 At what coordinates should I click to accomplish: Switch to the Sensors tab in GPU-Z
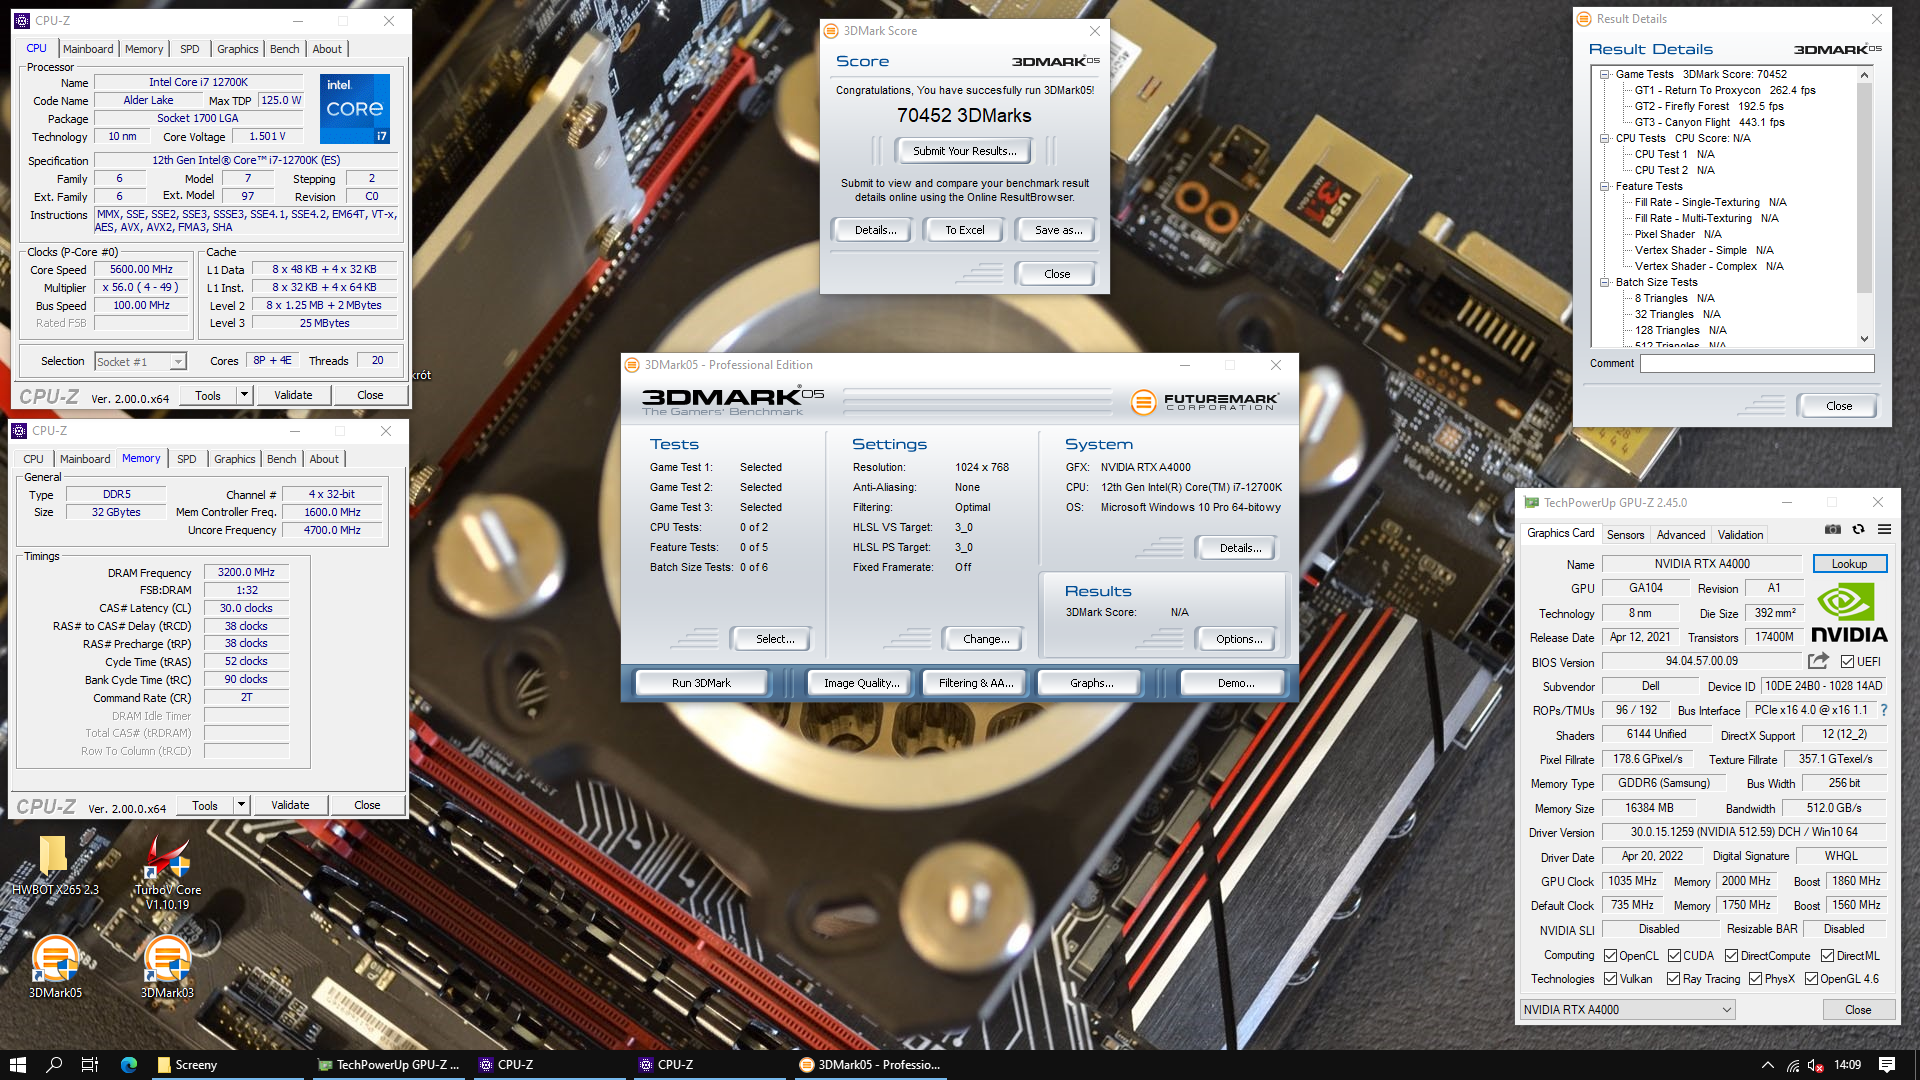click(x=1625, y=535)
